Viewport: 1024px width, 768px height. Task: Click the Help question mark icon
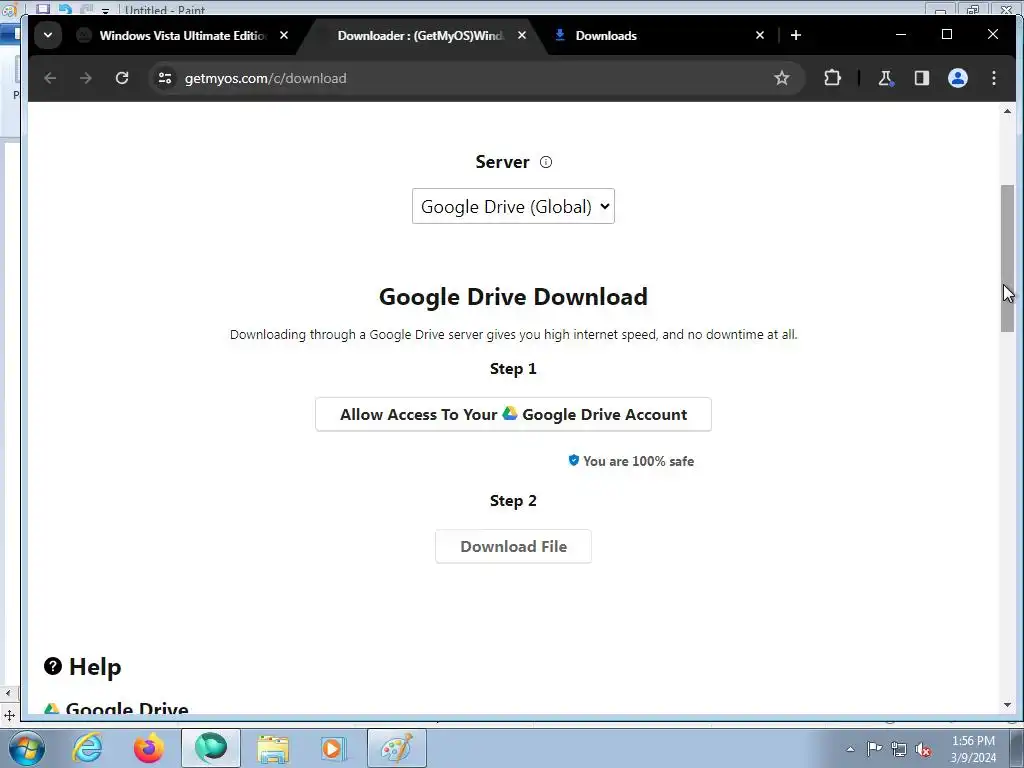point(53,666)
